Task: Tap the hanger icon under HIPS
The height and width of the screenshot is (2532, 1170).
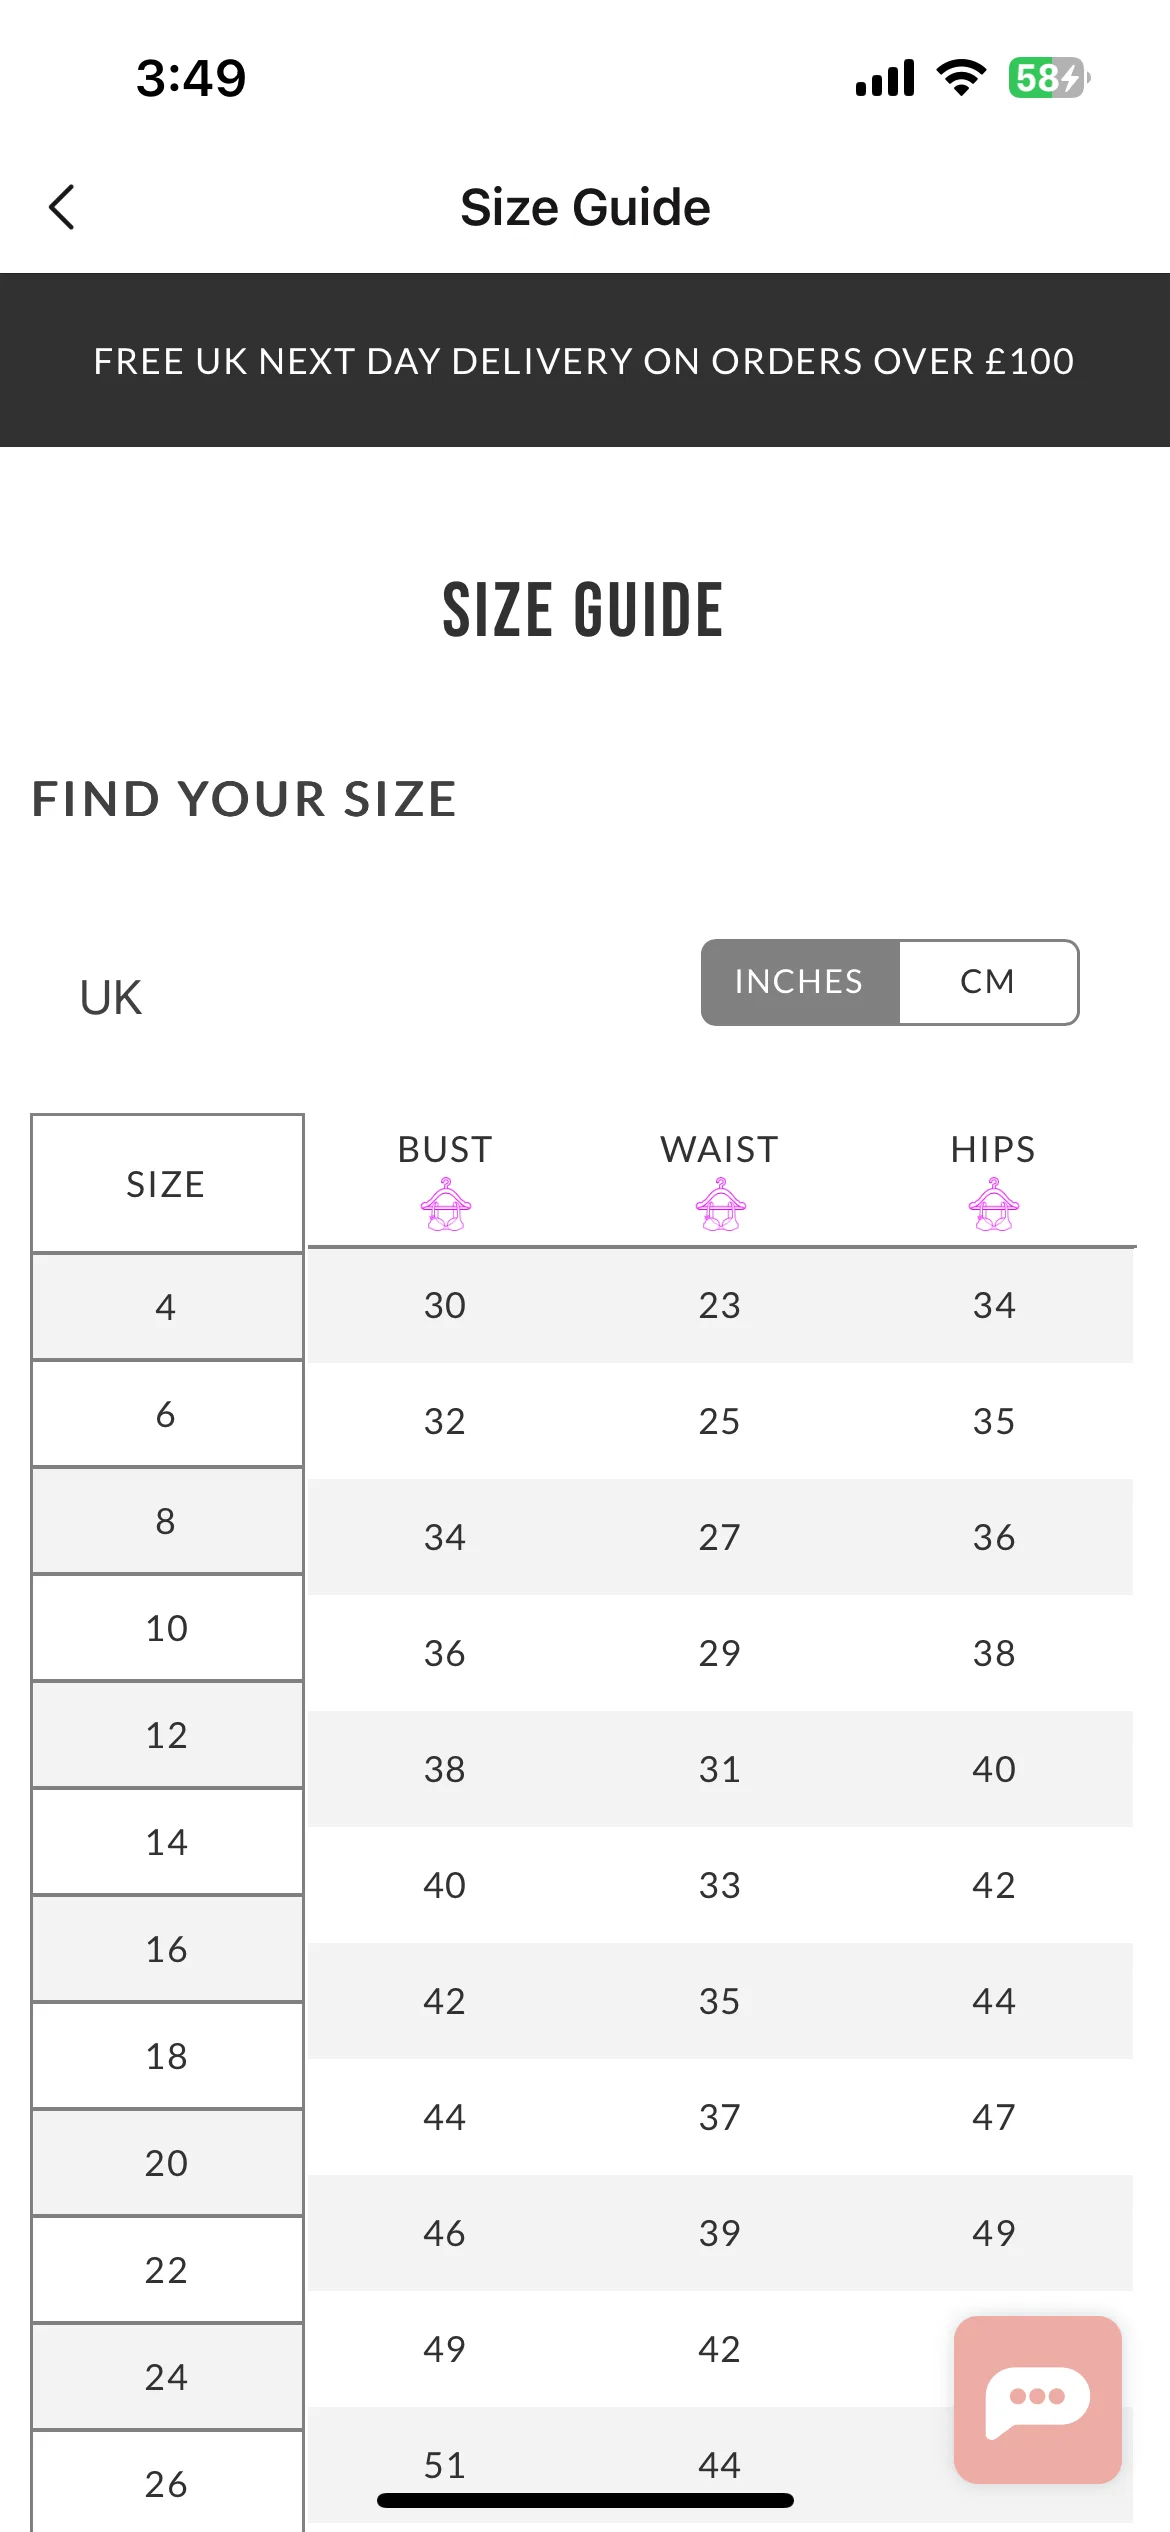Action: click(993, 1204)
